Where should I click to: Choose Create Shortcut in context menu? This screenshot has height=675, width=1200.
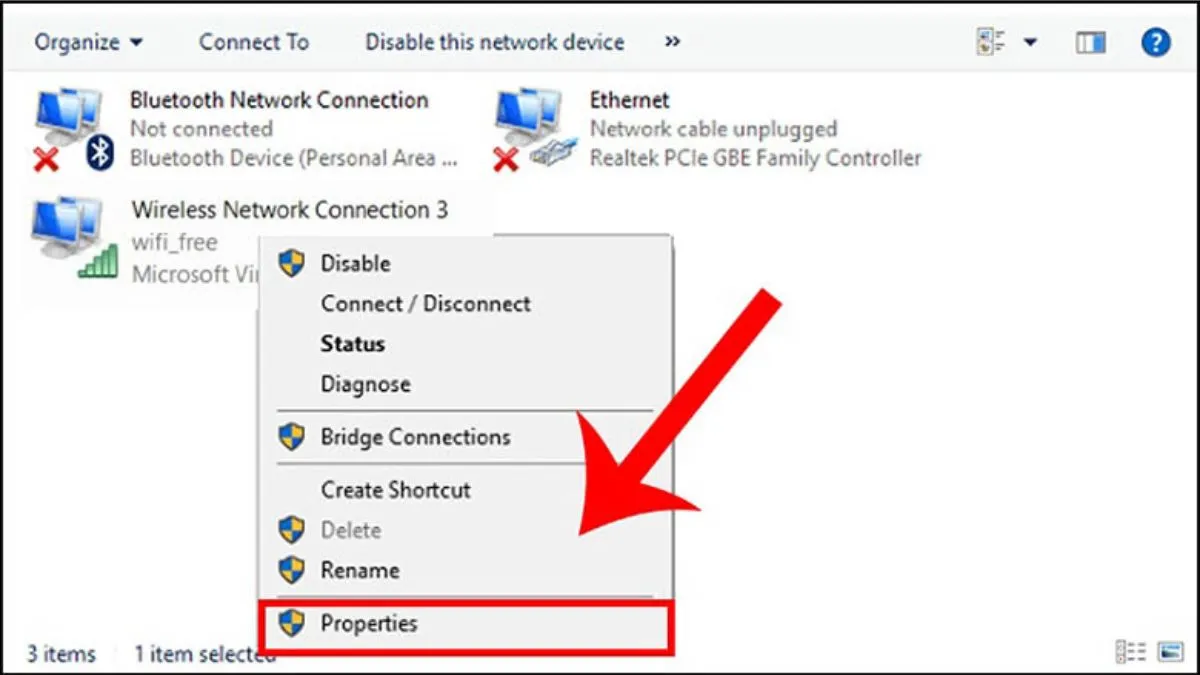(x=395, y=490)
